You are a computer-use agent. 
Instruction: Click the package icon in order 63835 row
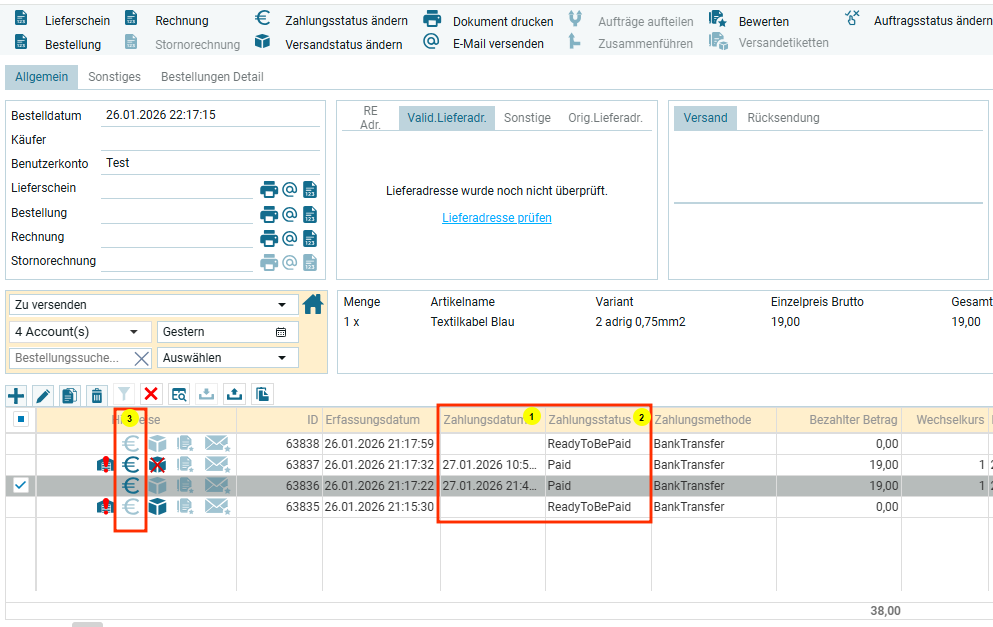click(x=157, y=507)
